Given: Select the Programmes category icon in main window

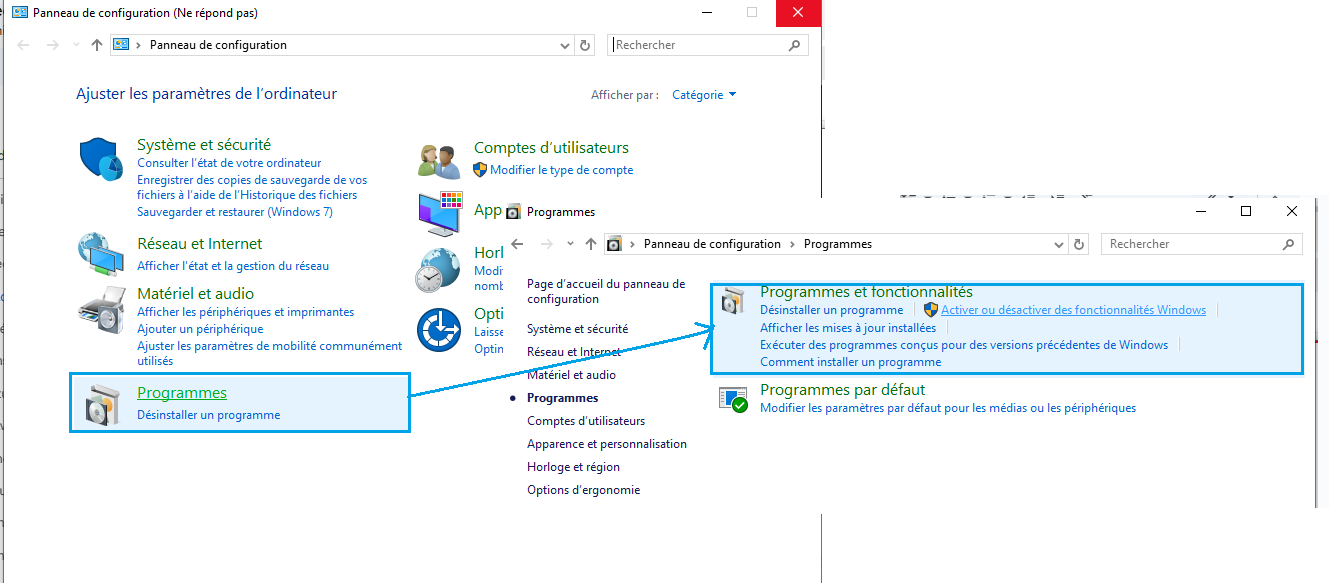Looking at the screenshot, I should [104, 403].
